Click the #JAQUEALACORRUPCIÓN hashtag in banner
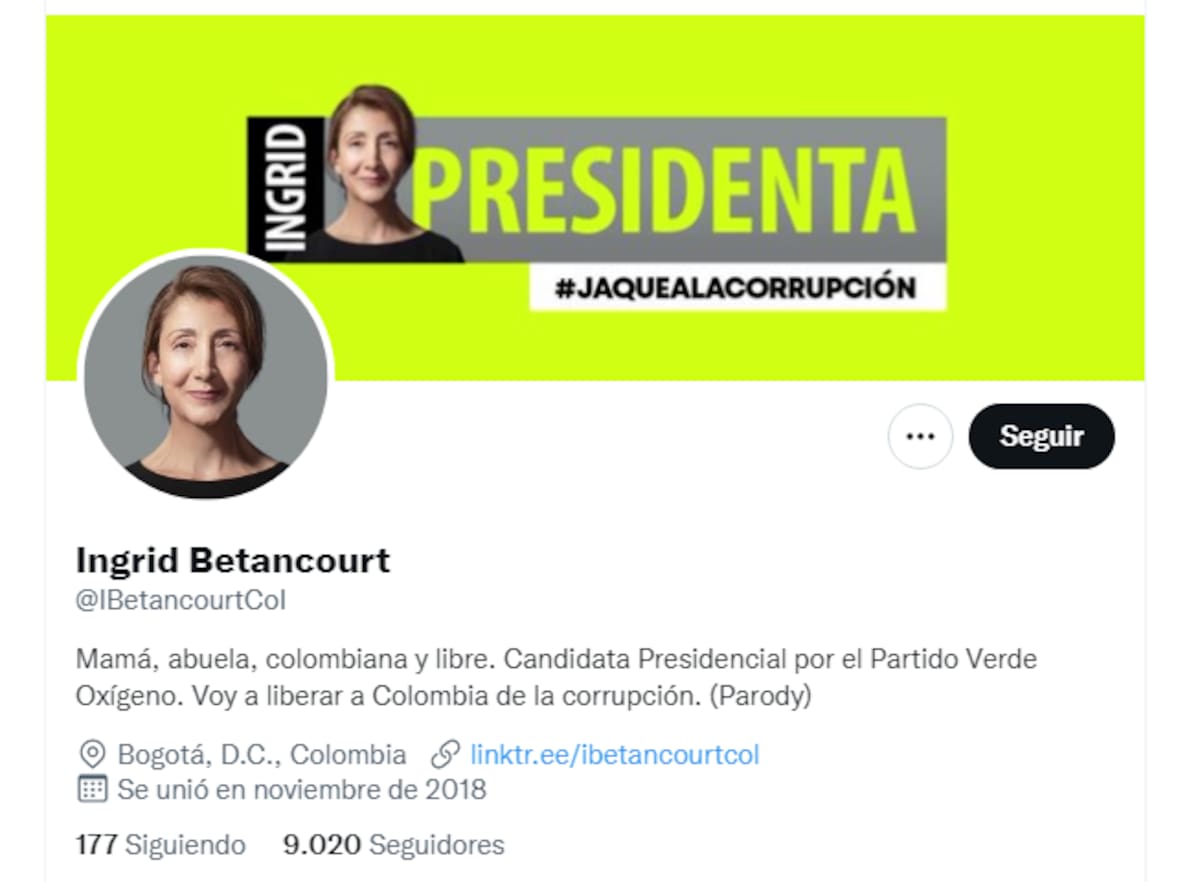This screenshot has width=1200, height=882. (x=738, y=288)
